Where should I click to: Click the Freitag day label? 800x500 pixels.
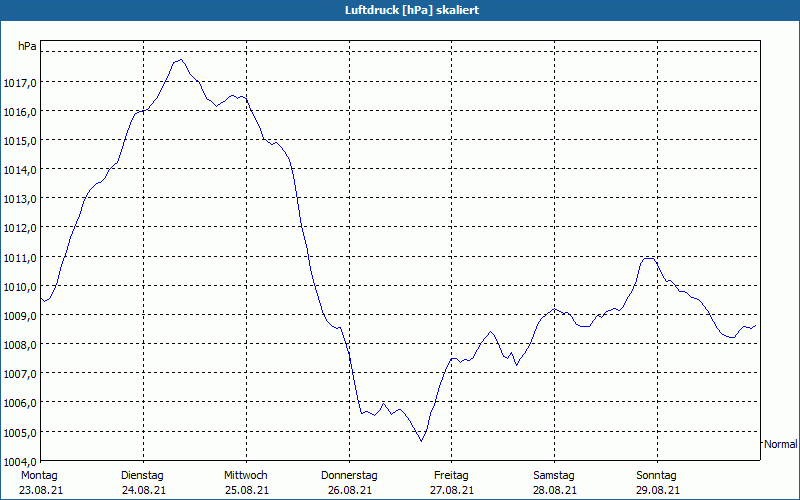coord(451,476)
